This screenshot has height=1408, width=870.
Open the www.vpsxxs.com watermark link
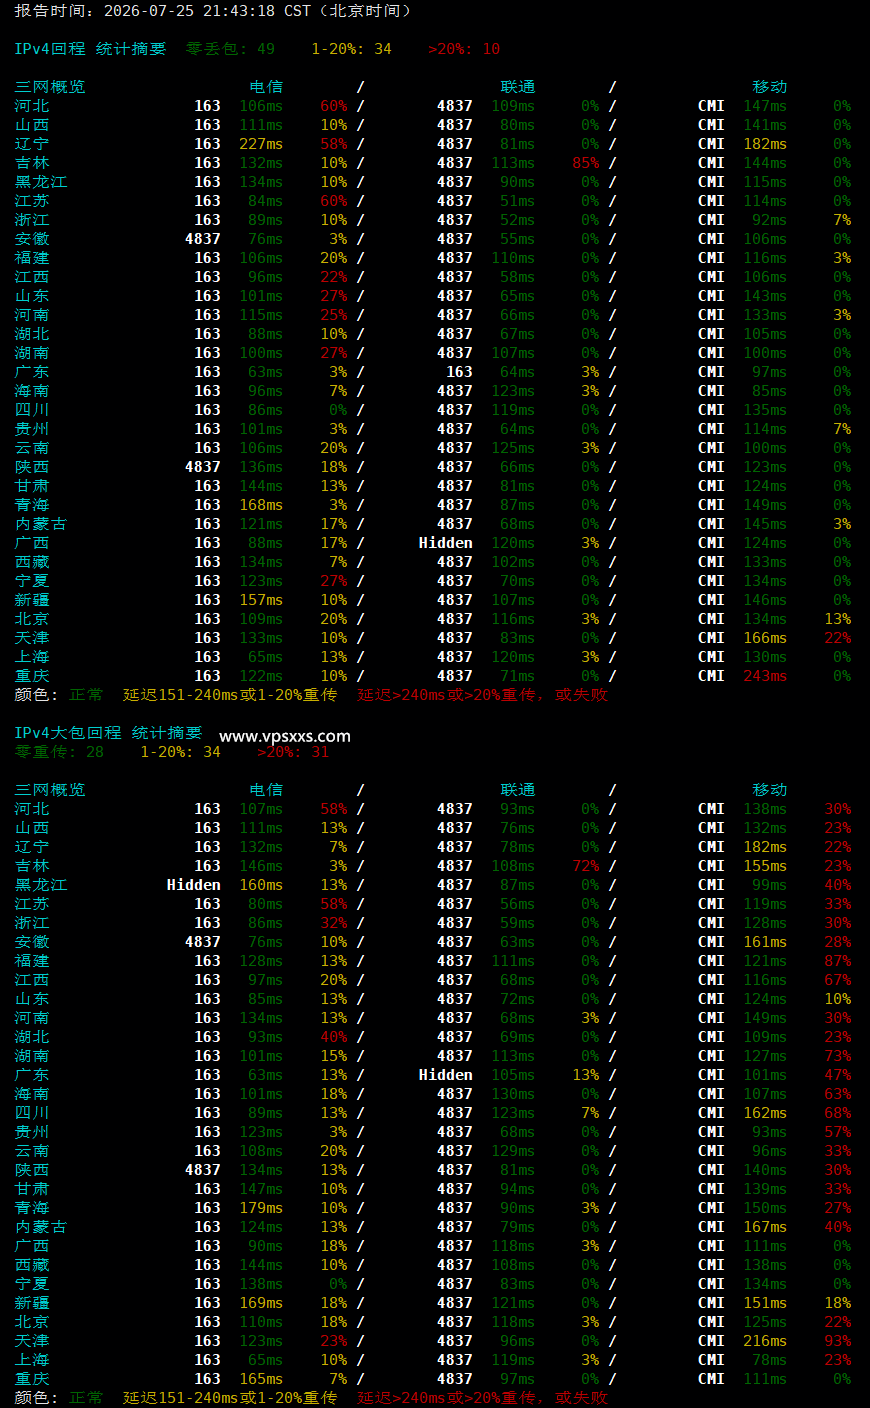(x=285, y=736)
